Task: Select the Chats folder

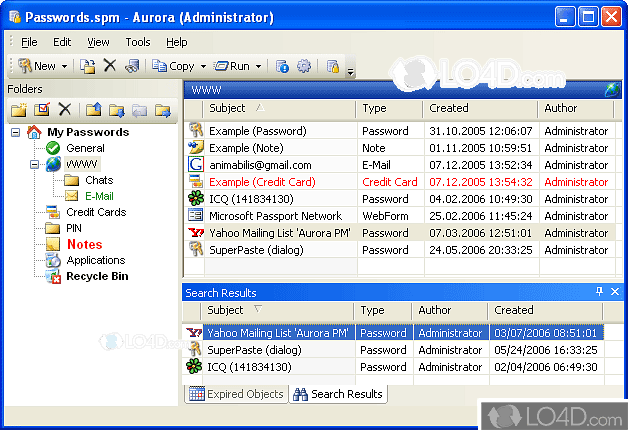Action: tap(99, 180)
